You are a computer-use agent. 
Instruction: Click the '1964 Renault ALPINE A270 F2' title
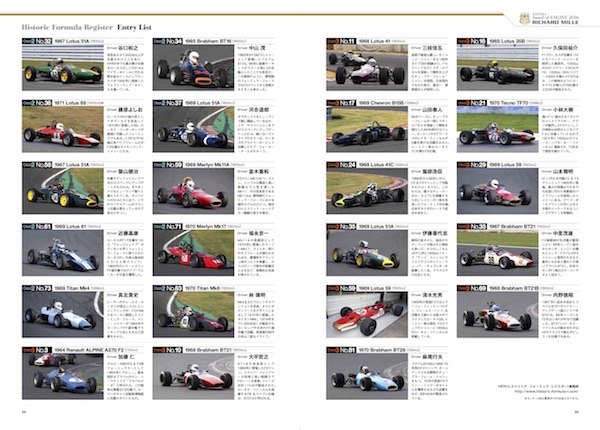89,350
